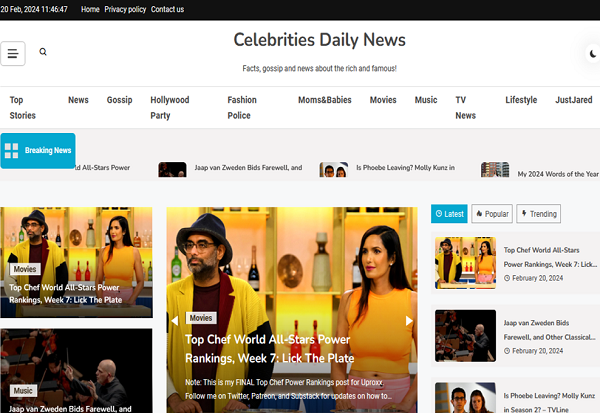This screenshot has height=413, width=600.
Task: Open the Top Stories menu
Action: tap(23, 108)
